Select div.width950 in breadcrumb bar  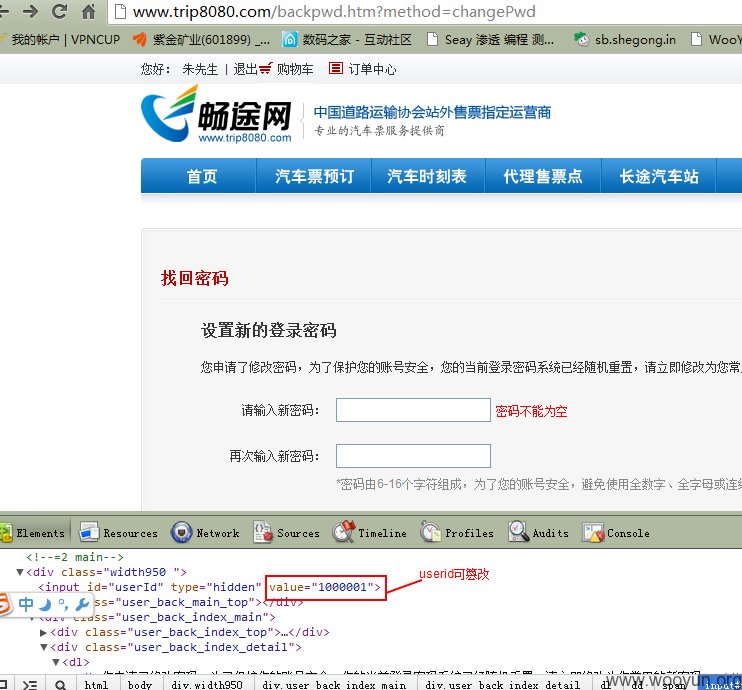click(x=207, y=685)
